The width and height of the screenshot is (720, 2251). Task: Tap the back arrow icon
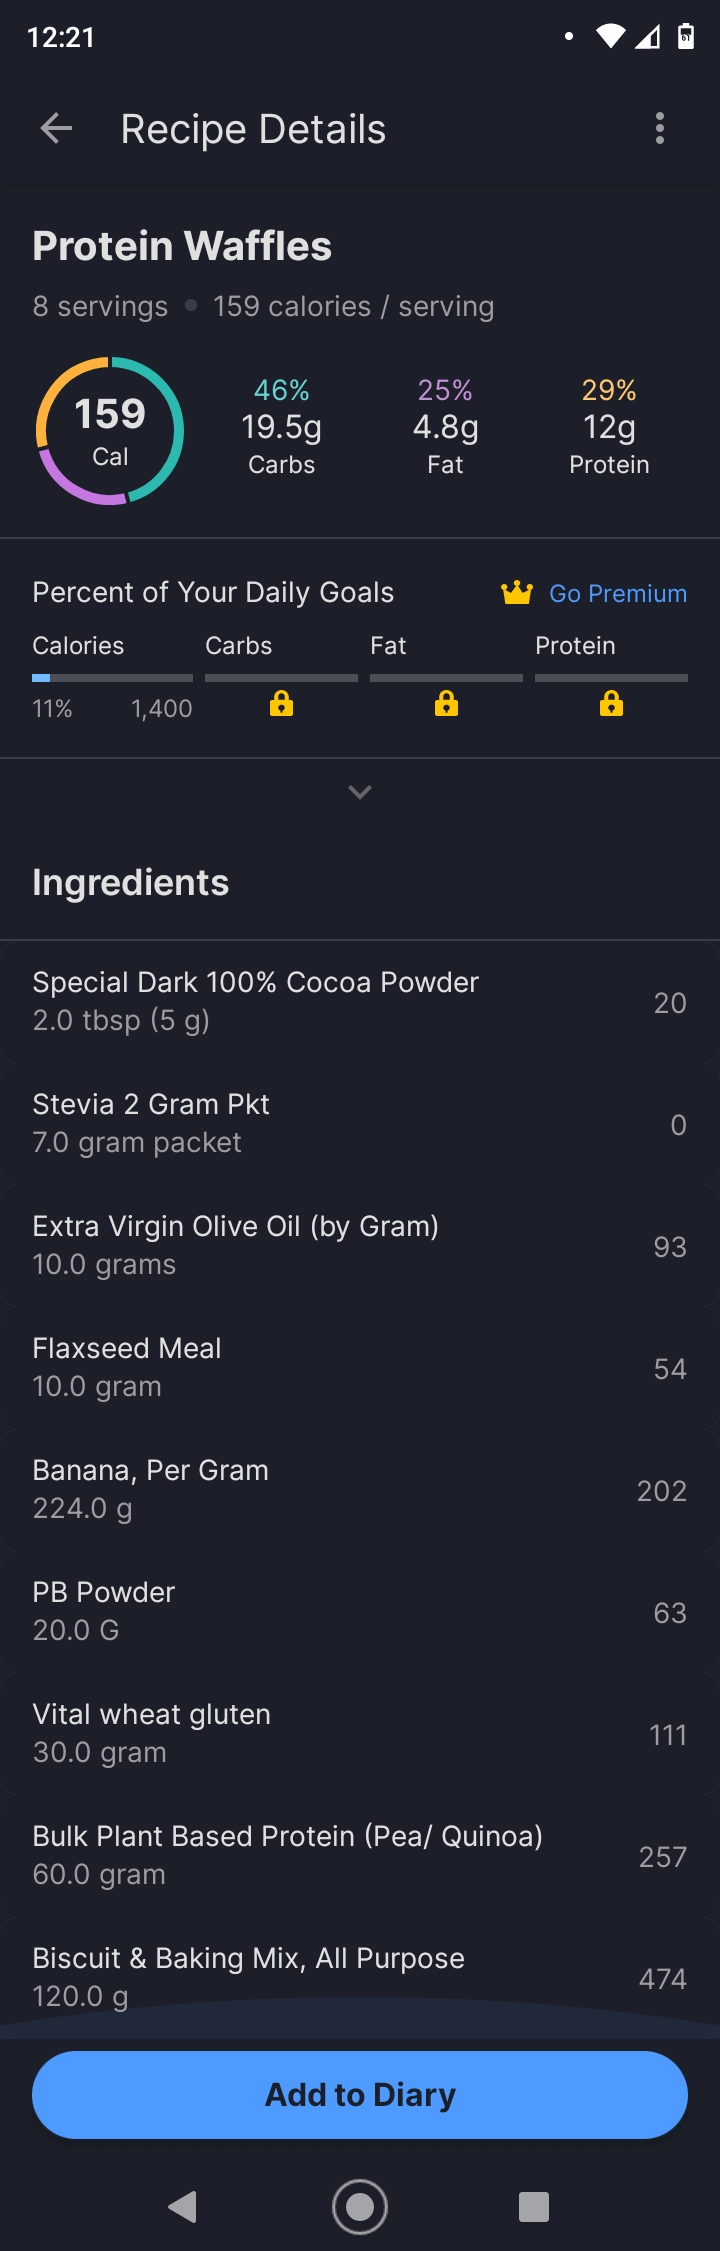click(57, 129)
